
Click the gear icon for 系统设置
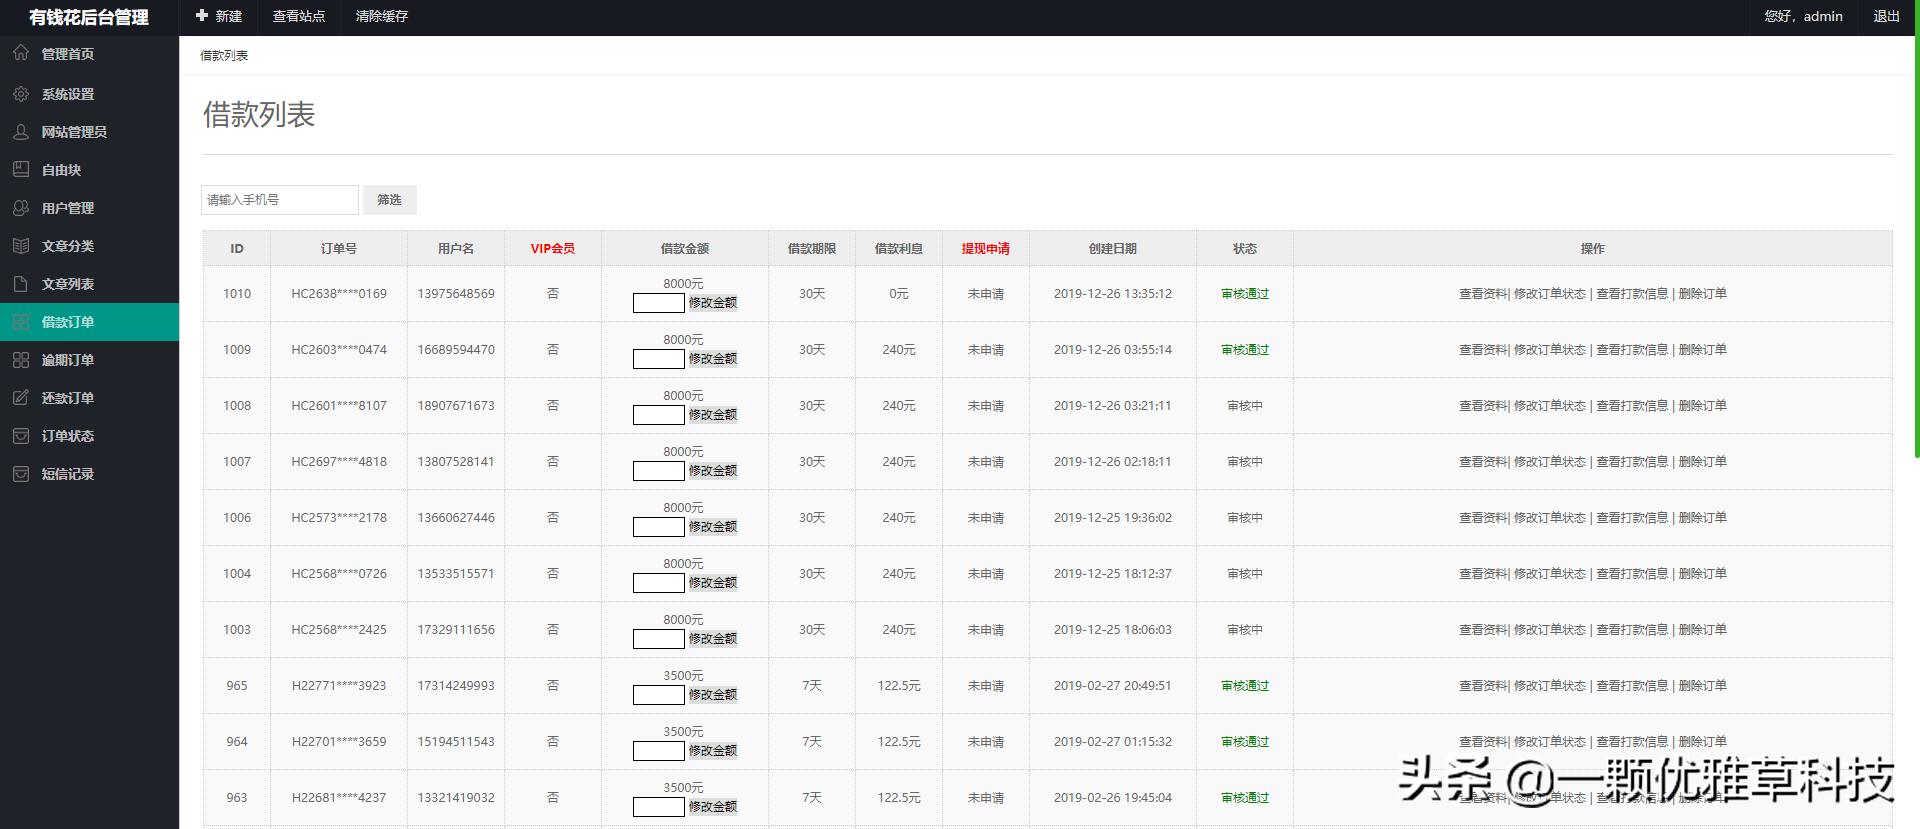click(x=21, y=94)
